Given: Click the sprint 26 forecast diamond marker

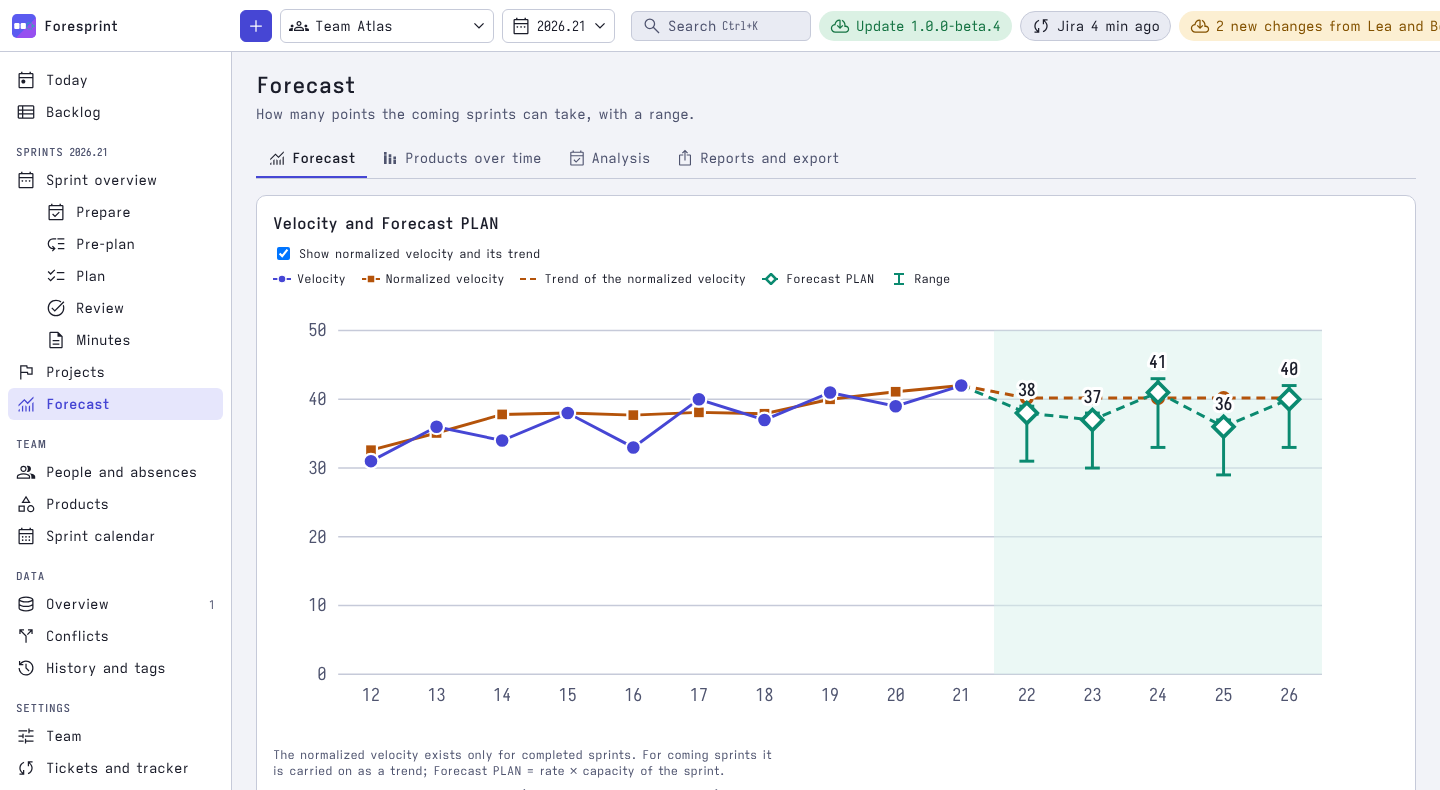Looking at the screenshot, I should tap(1289, 399).
